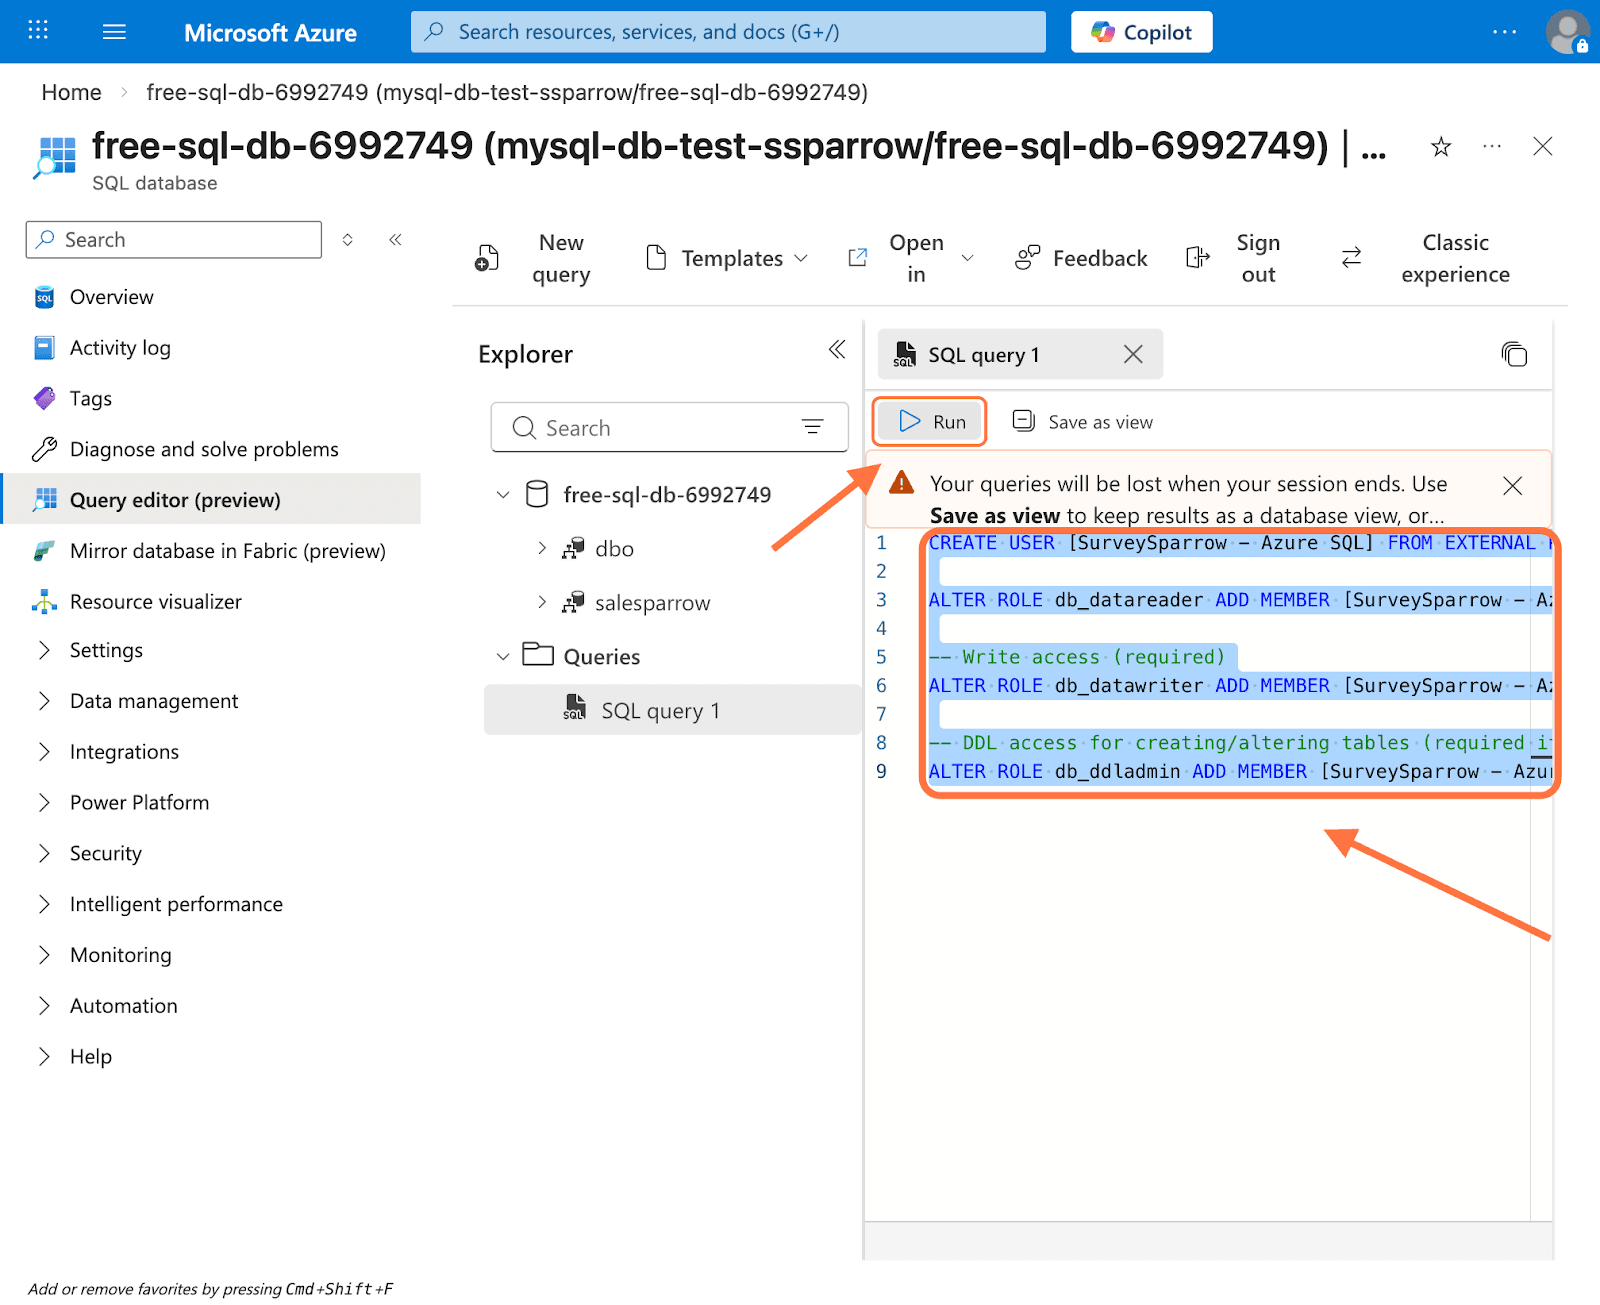The width and height of the screenshot is (1600, 1305).
Task: Expand the dbo schema node
Action: pos(542,549)
